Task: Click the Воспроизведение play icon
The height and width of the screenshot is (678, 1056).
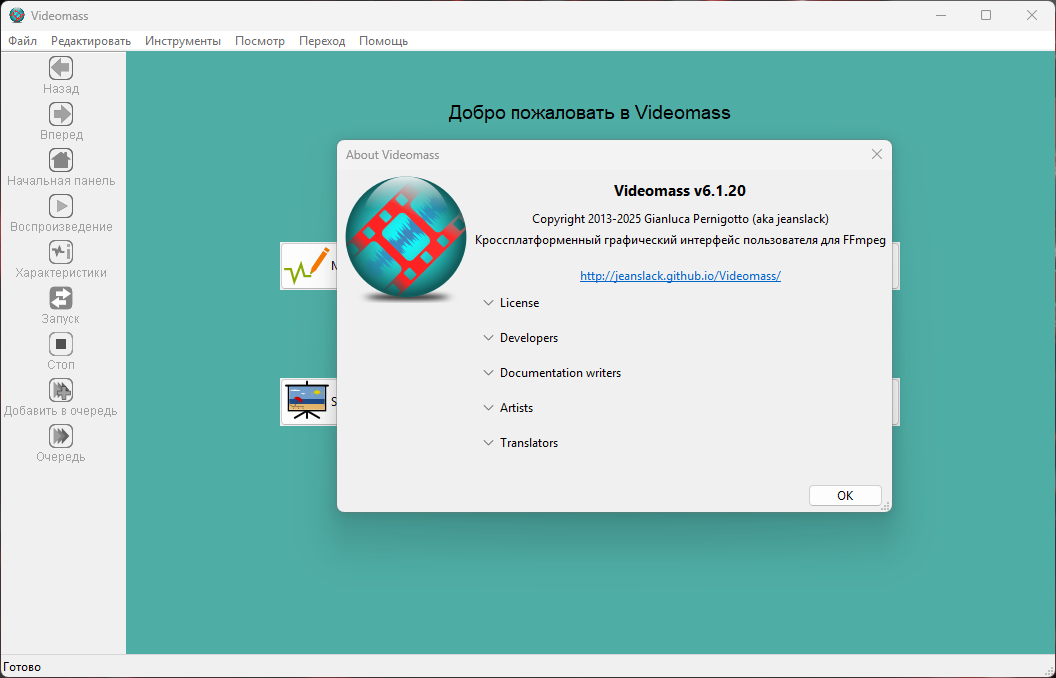Action: coord(61,206)
